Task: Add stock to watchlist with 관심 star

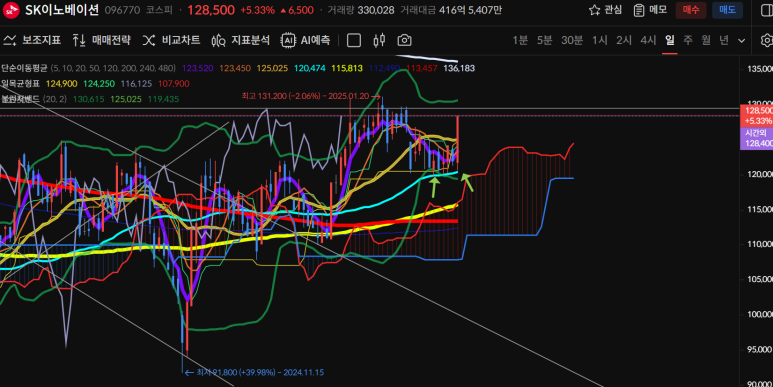Action: tap(605, 10)
